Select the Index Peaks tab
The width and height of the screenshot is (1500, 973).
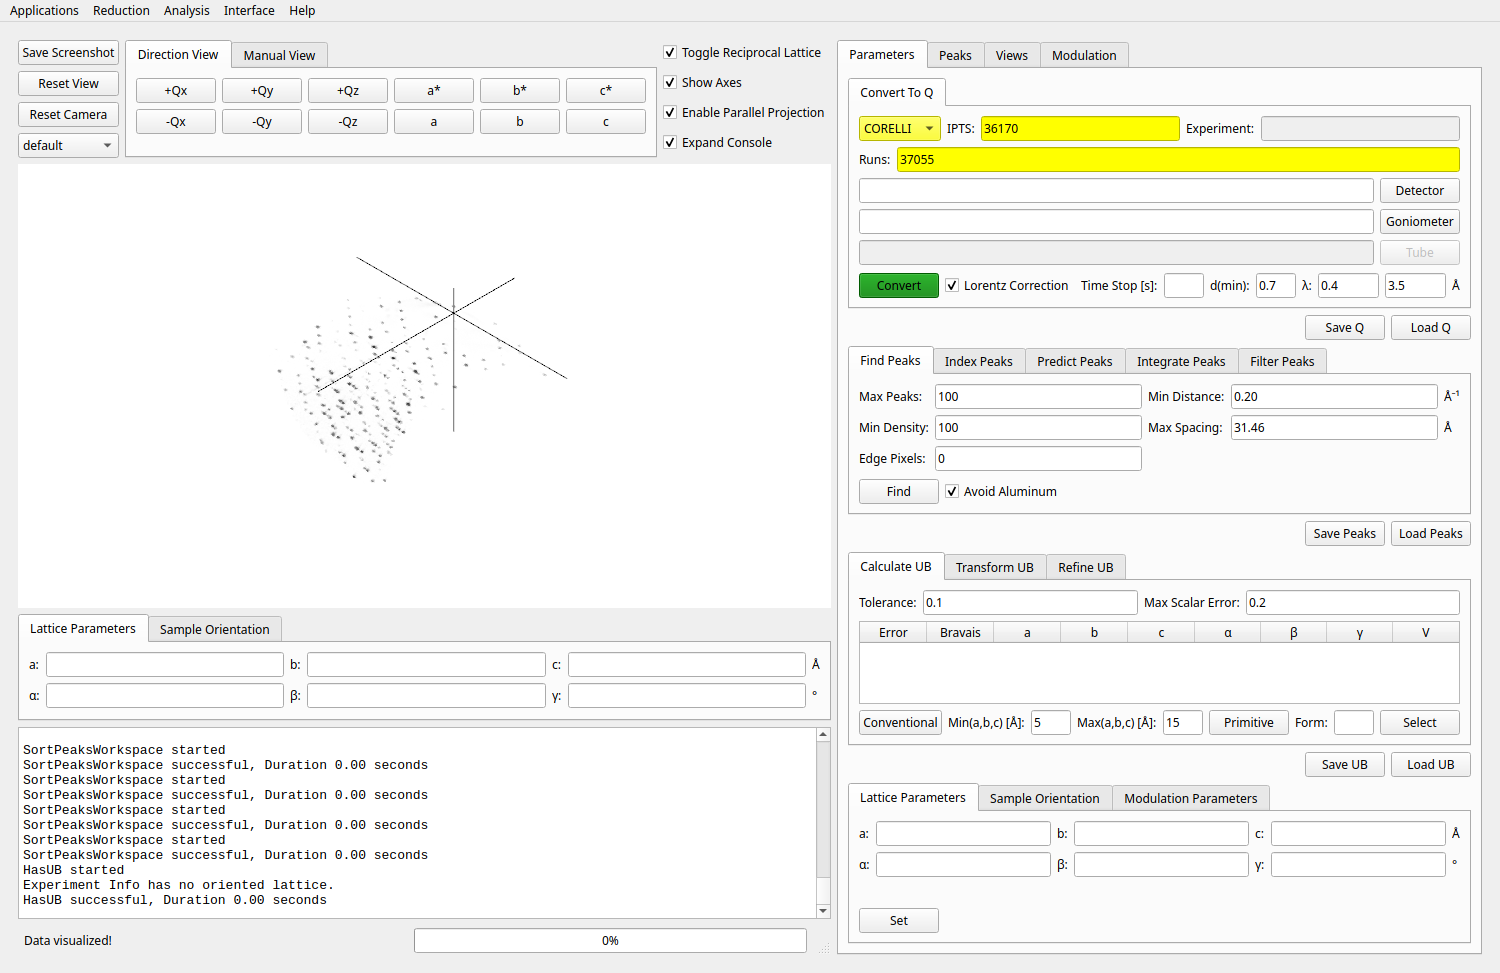978,361
